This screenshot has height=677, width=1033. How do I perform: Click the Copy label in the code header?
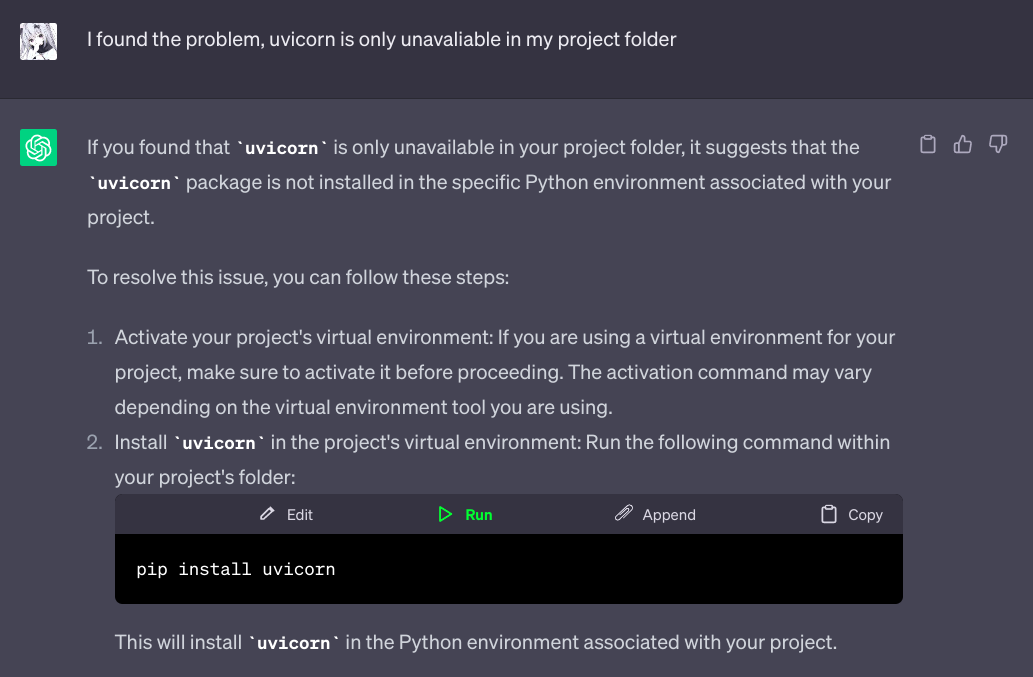865,515
